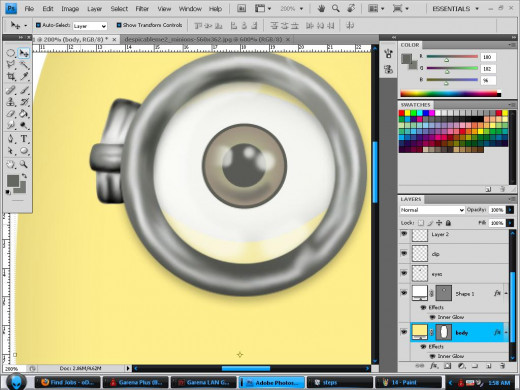Toggle lock all on layer
Image resolution: width=520 pixels, height=390 pixels.
click(448, 223)
